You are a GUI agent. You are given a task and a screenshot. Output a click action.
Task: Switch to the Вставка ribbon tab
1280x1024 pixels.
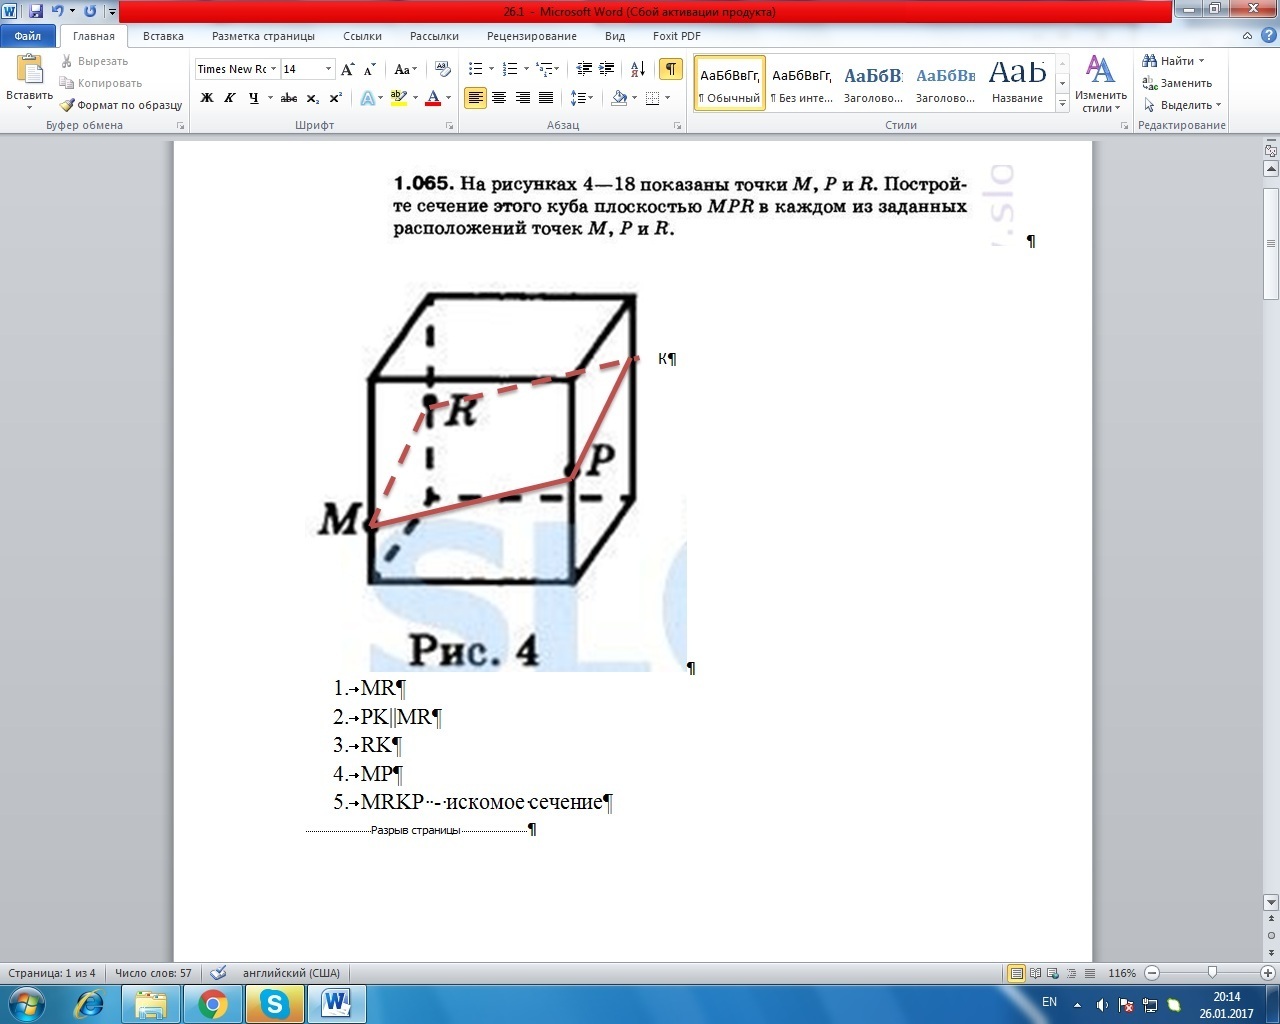click(162, 35)
